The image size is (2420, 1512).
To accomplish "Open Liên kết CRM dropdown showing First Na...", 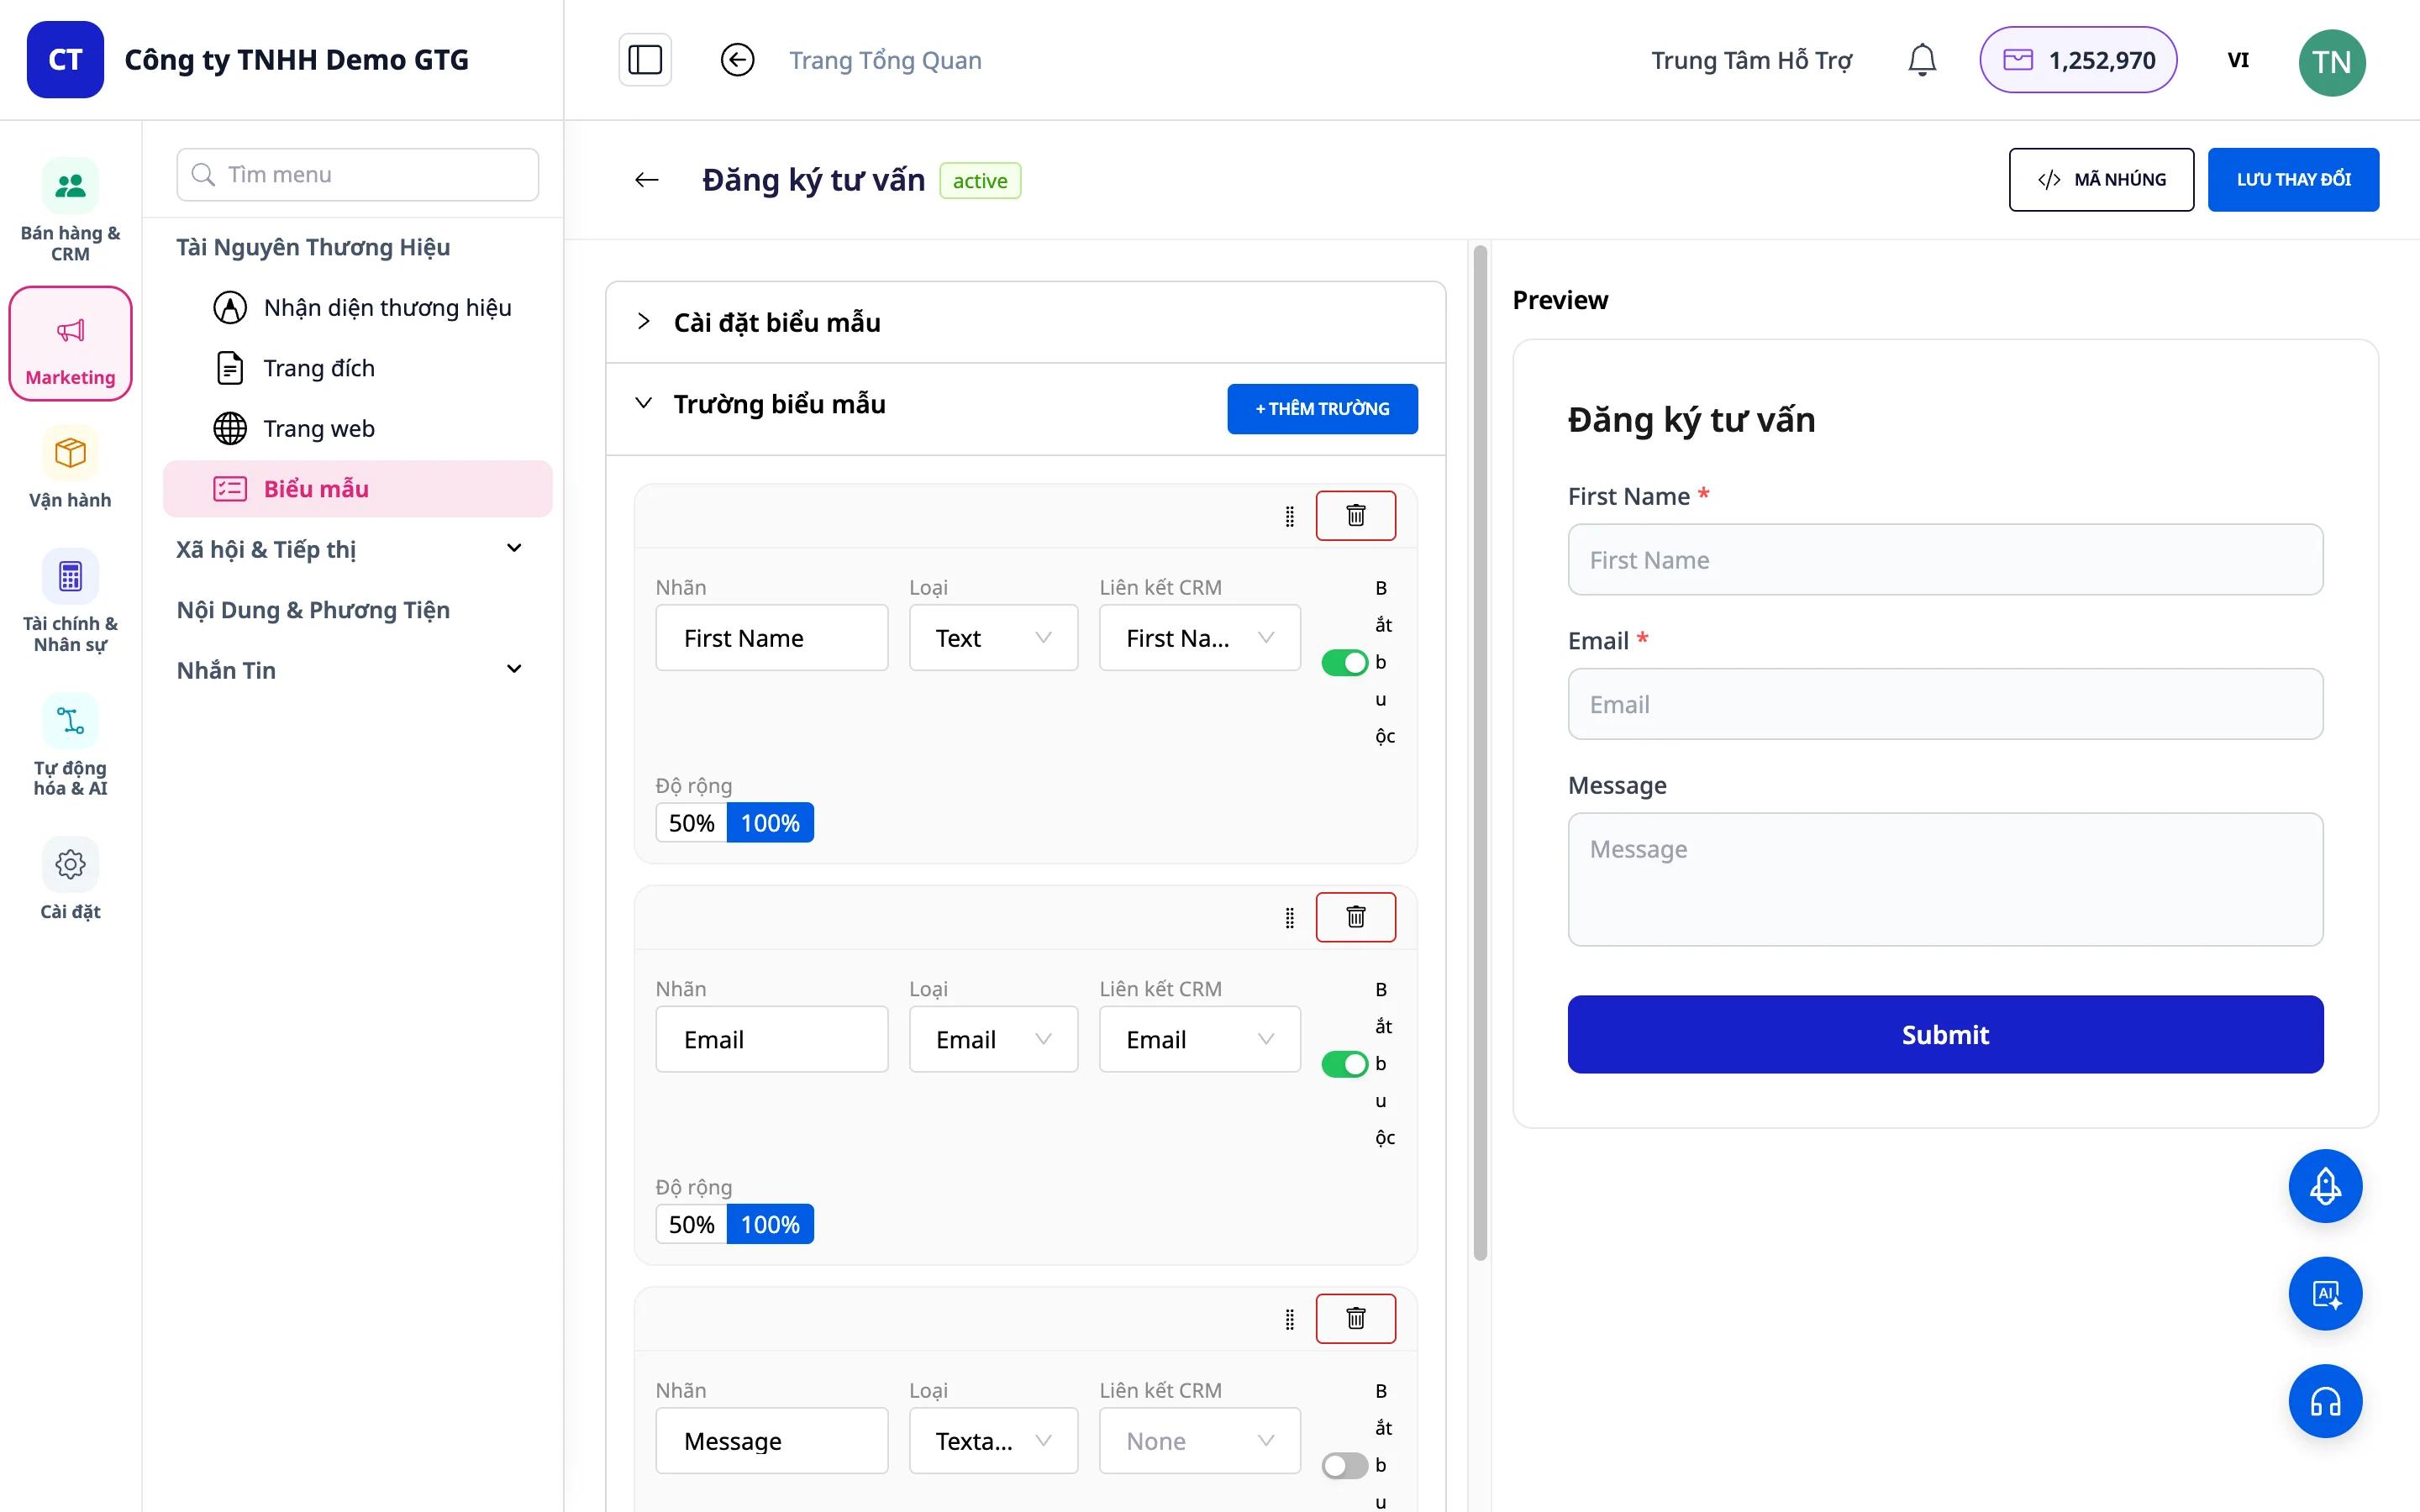I will pos(1199,638).
